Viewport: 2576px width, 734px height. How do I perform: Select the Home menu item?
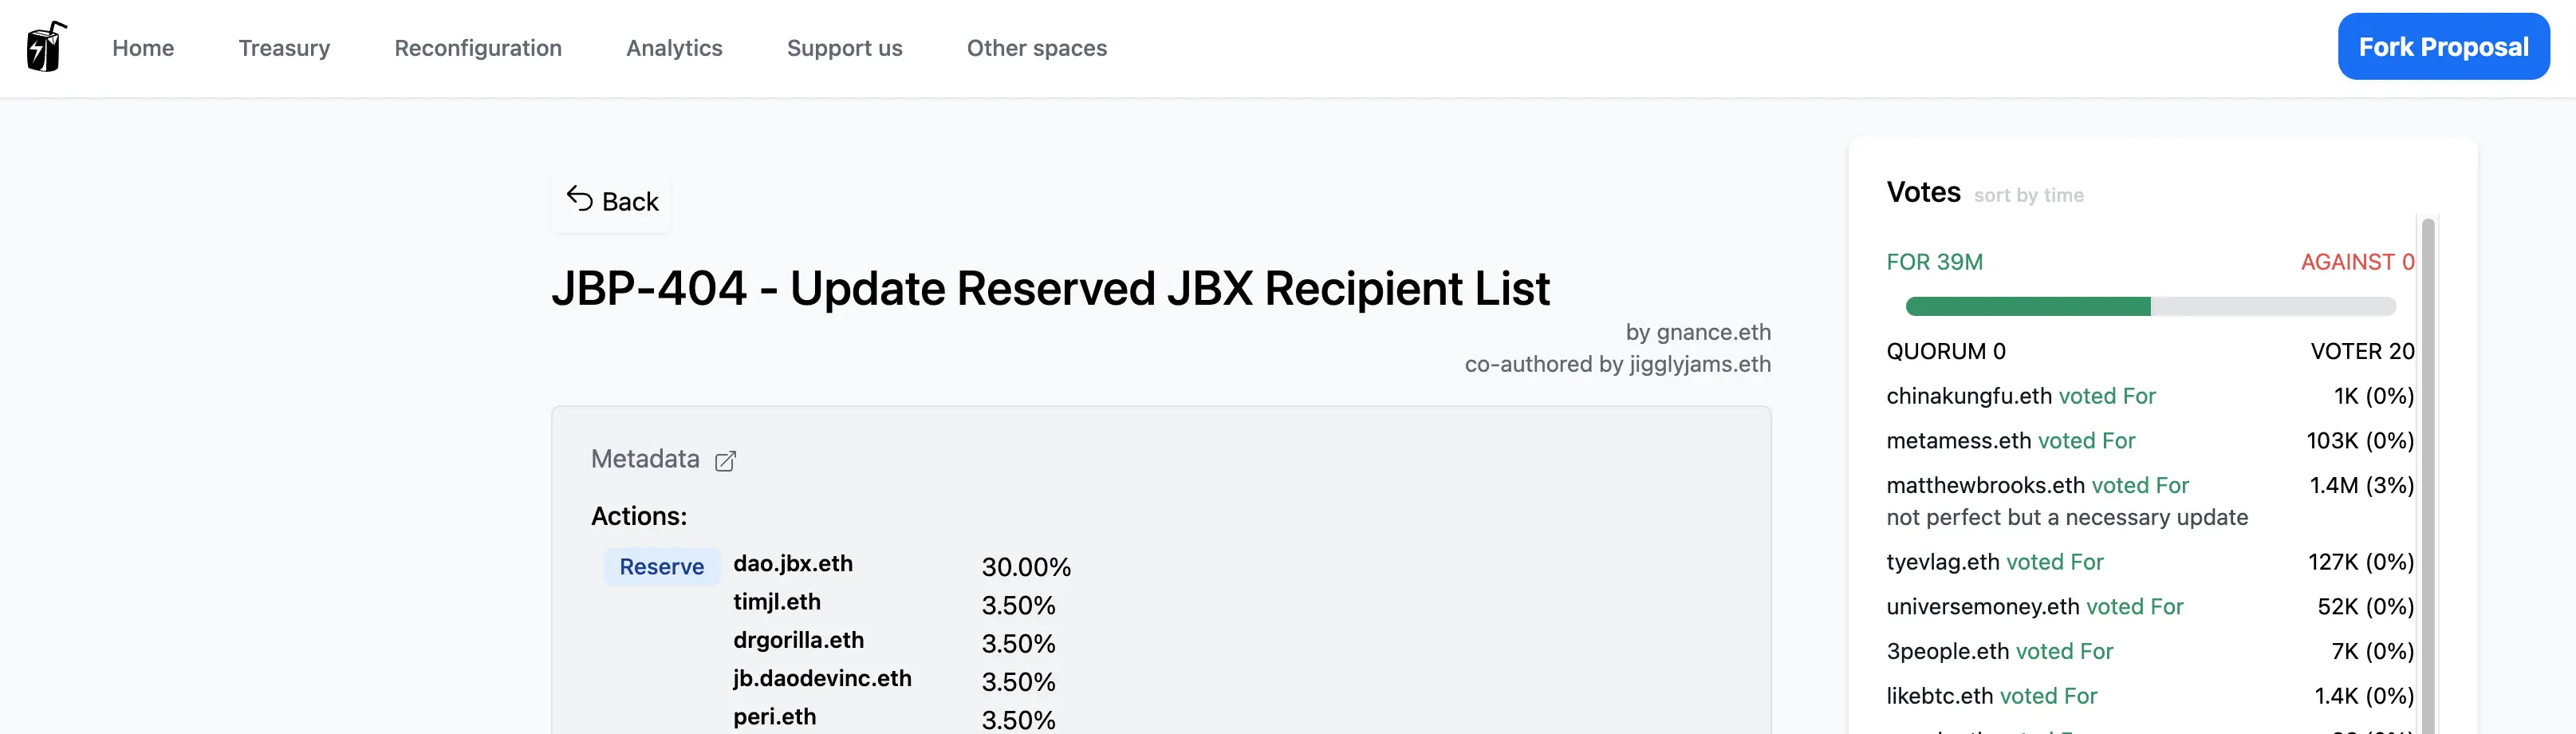[x=143, y=47]
